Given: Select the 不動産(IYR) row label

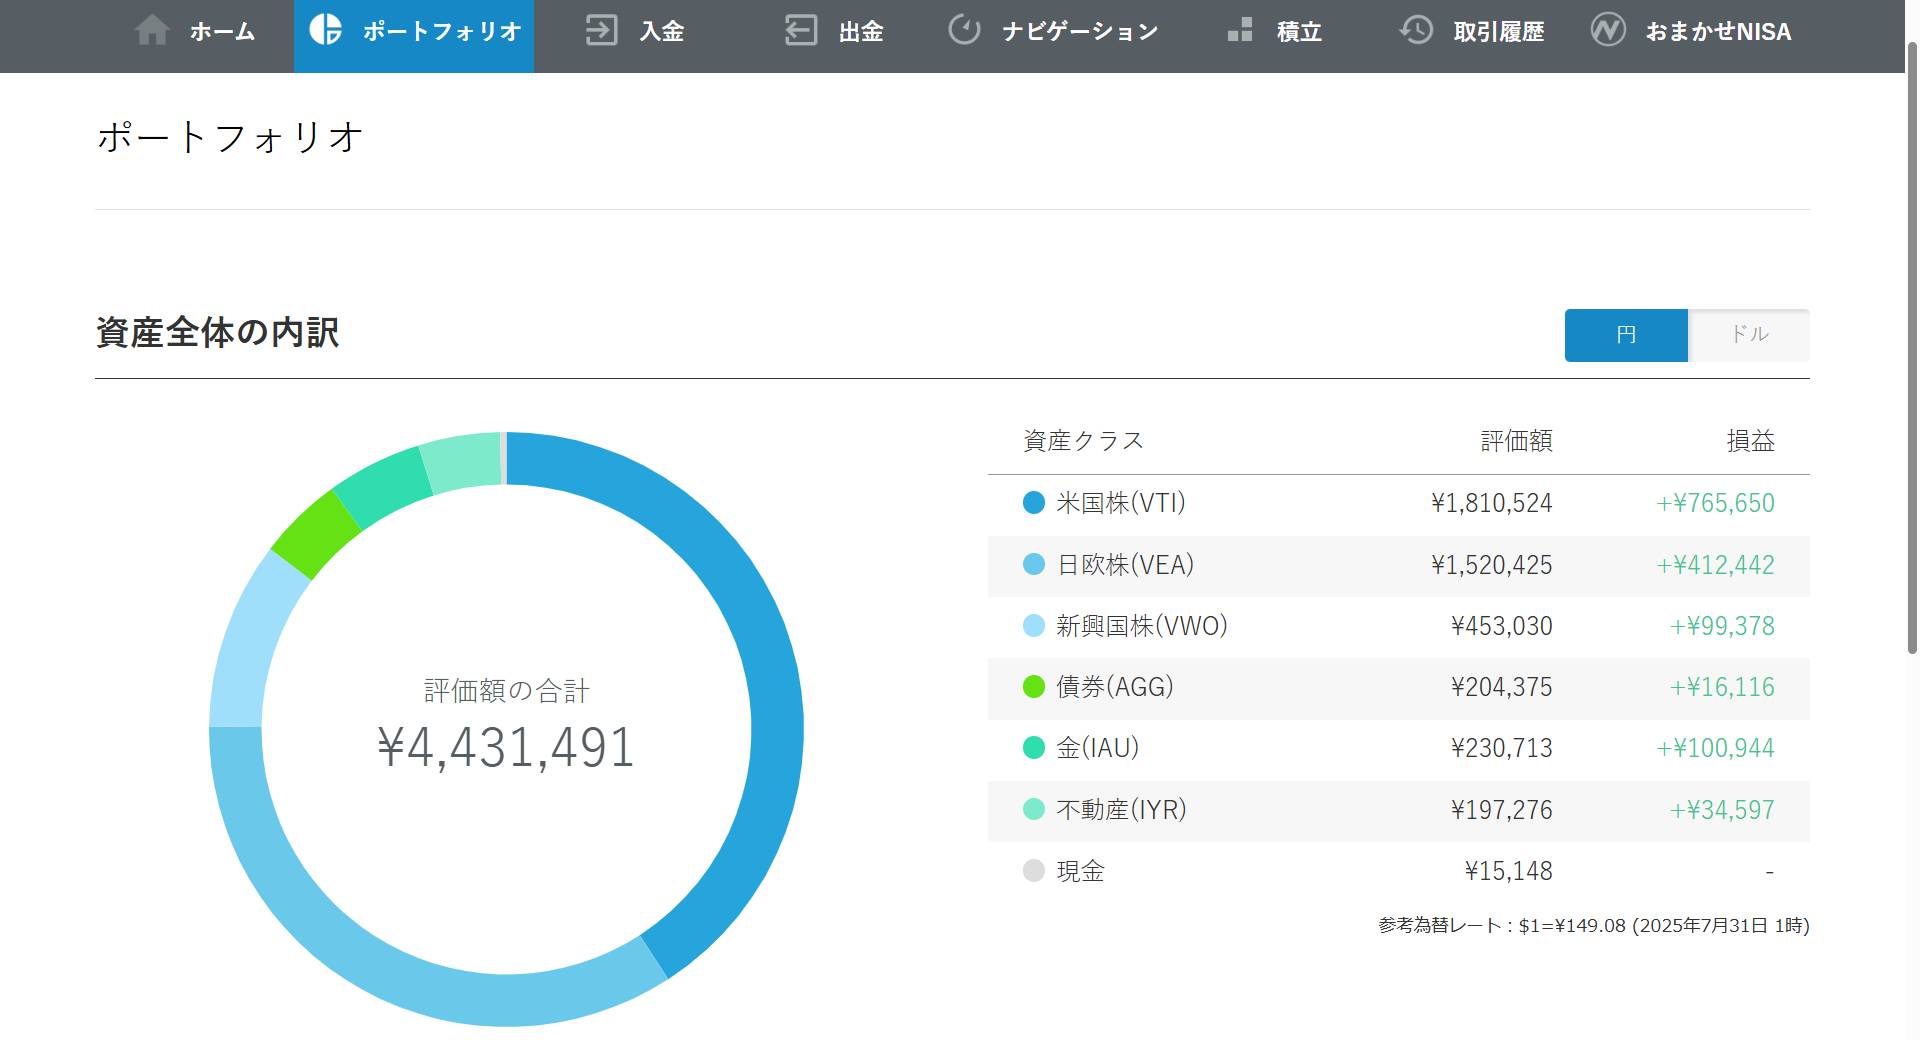Looking at the screenshot, I should [1121, 810].
